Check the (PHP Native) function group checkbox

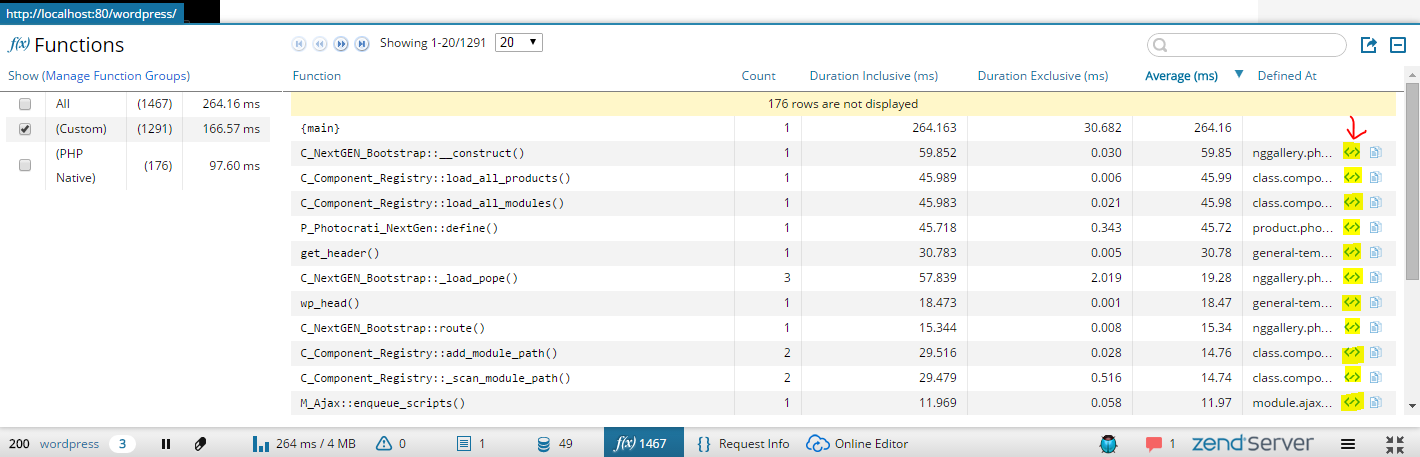coord(25,165)
